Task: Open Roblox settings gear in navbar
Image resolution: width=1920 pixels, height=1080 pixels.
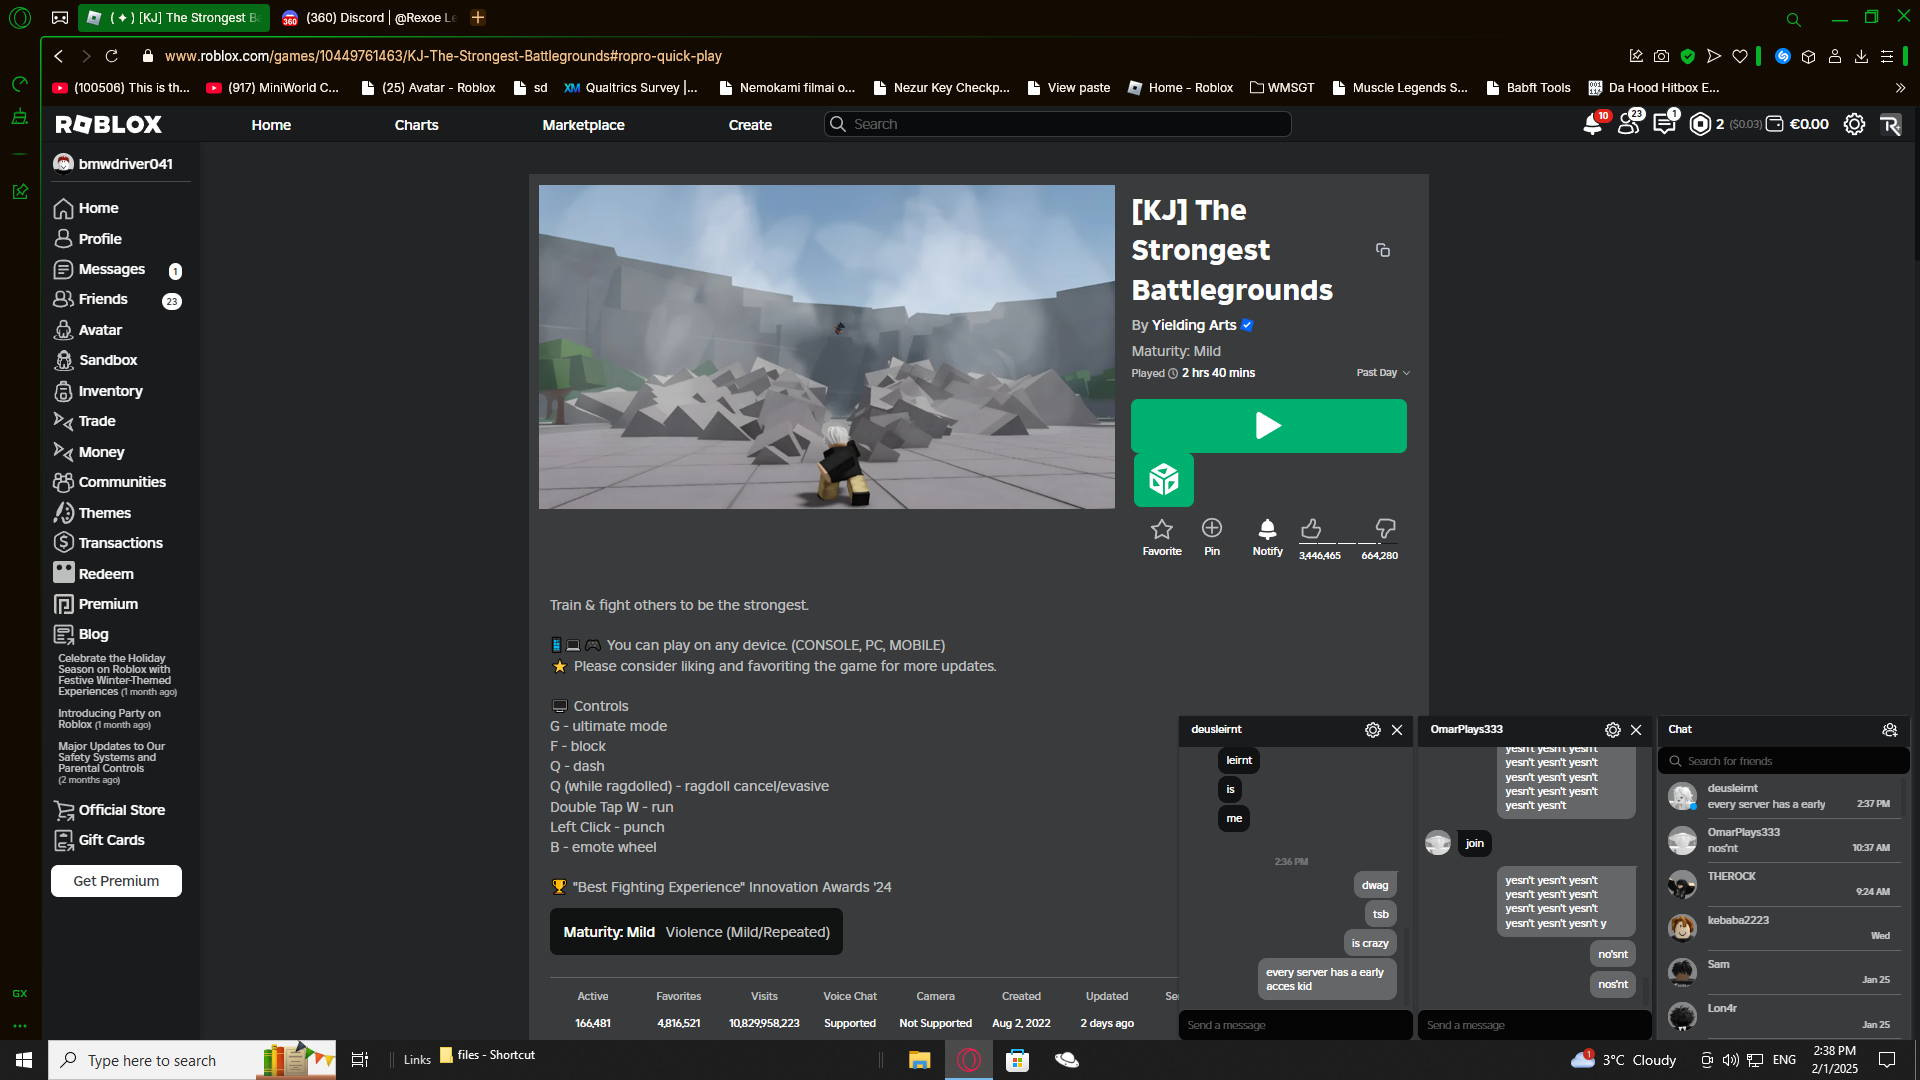Action: coord(1854,124)
